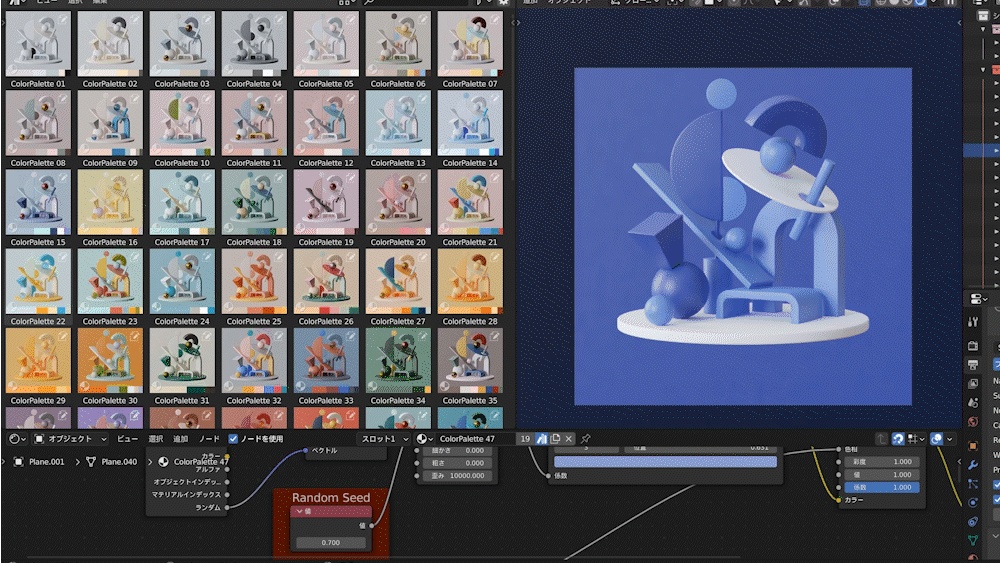The image size is (1000, 563).
Task: Open the Object Constraints tab
Action: 973,522
